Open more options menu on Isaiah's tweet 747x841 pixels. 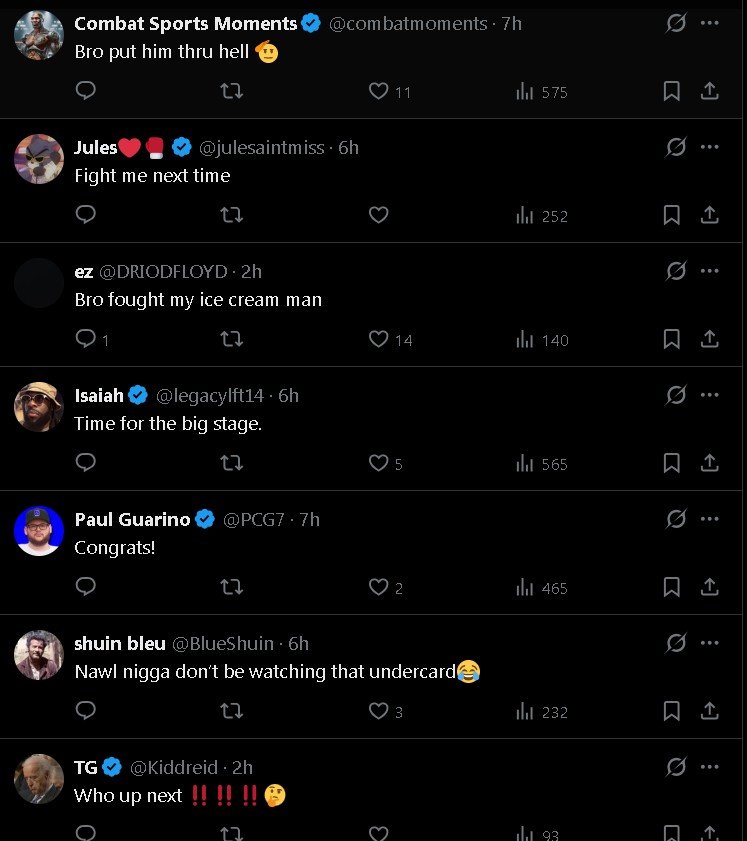click(x=710, y=395)
